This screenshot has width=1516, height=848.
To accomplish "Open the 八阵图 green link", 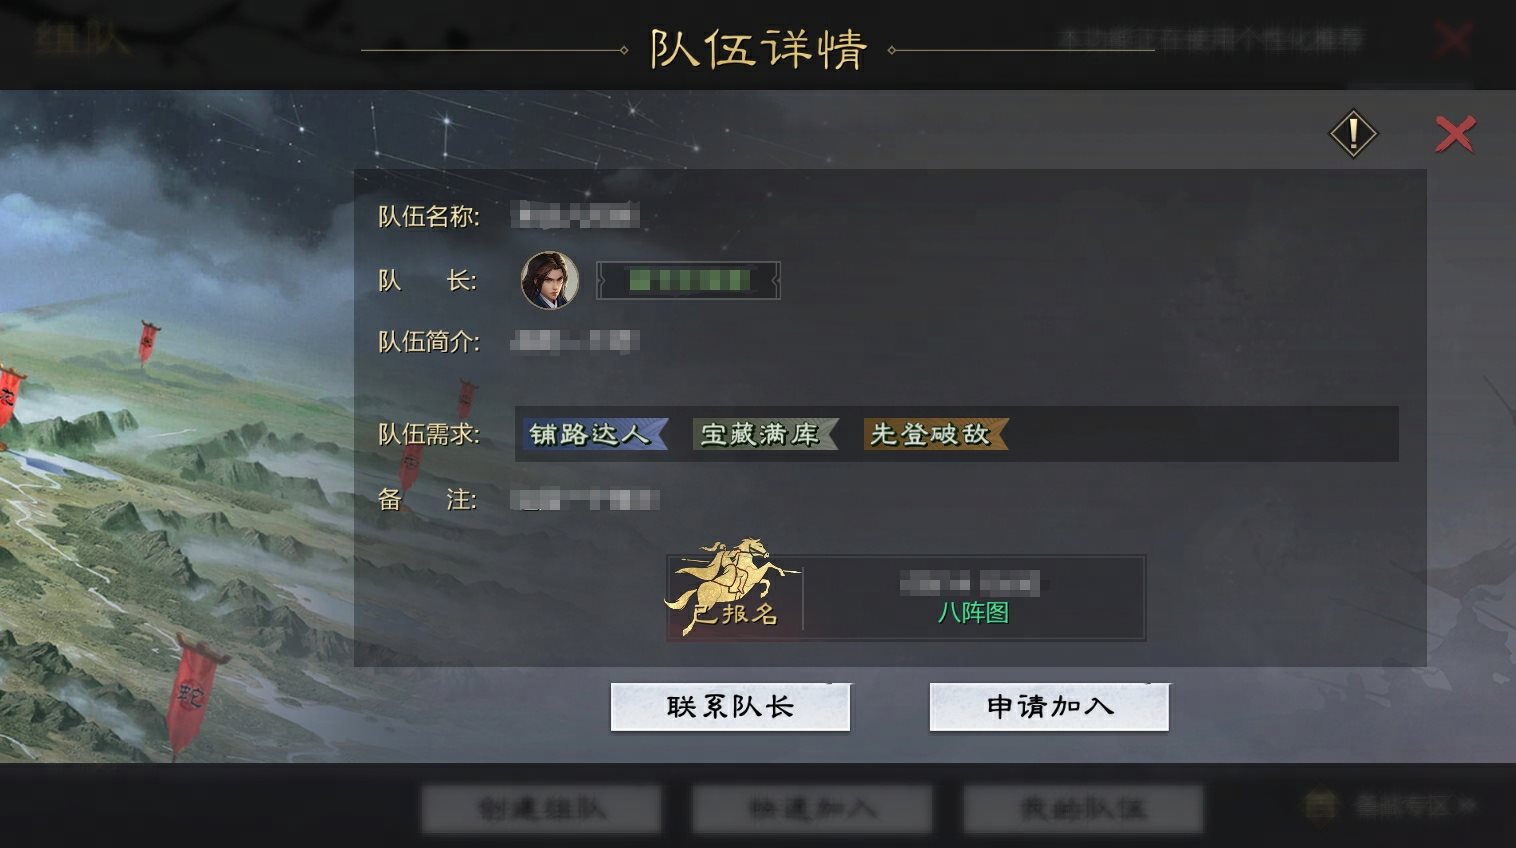I will (x=973, y=612).
